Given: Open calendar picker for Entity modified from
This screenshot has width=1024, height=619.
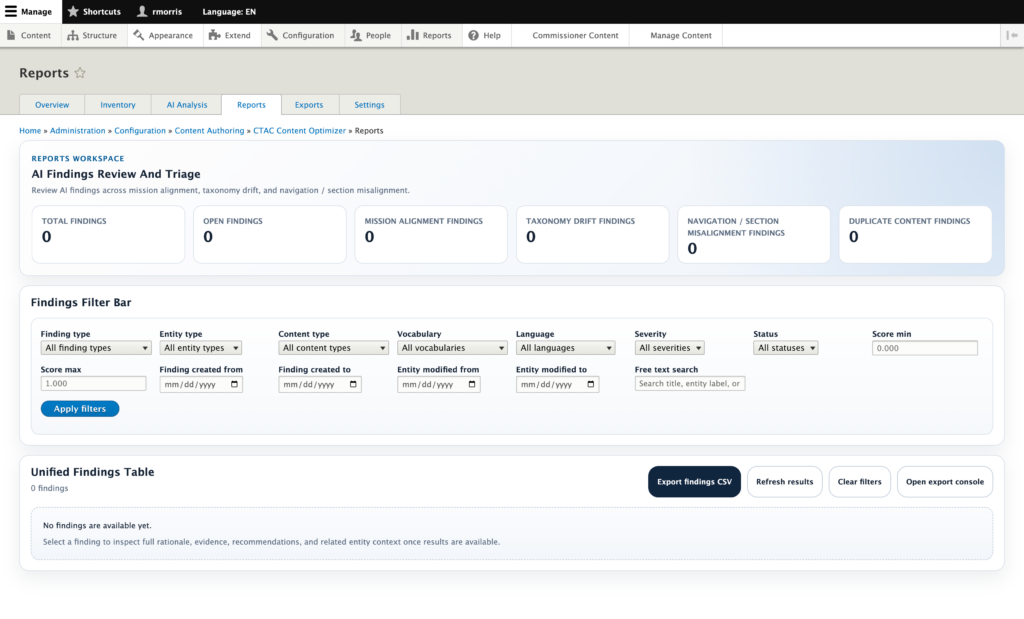Looking at the screenshot, I should pos(472,384).
